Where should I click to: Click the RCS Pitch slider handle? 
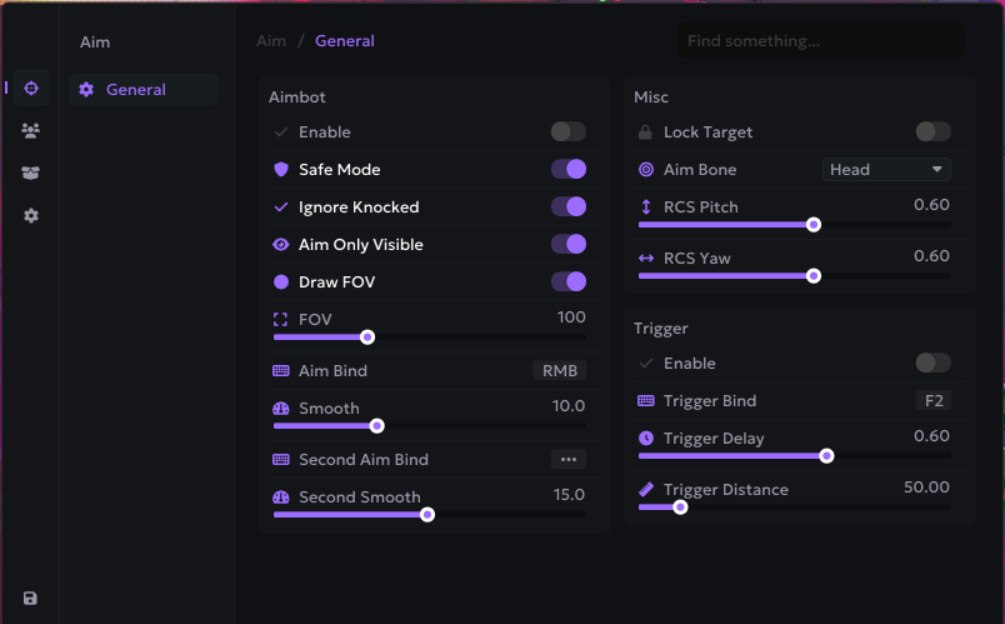tap(813, 225)
